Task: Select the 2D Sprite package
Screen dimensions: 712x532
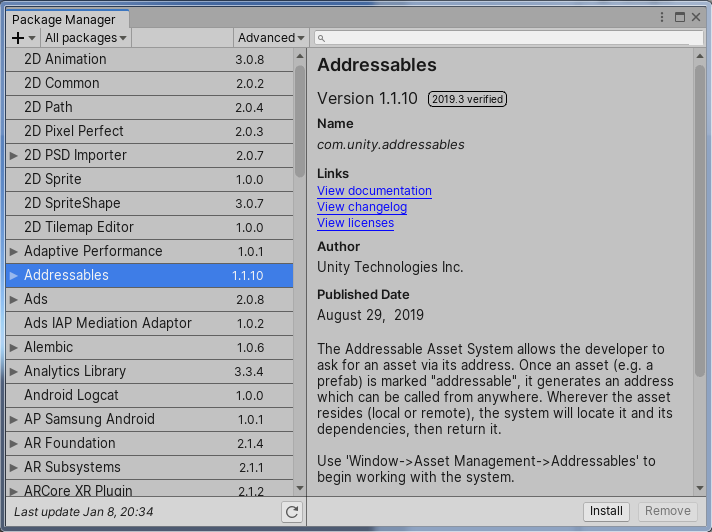Action: pos(149,180)
